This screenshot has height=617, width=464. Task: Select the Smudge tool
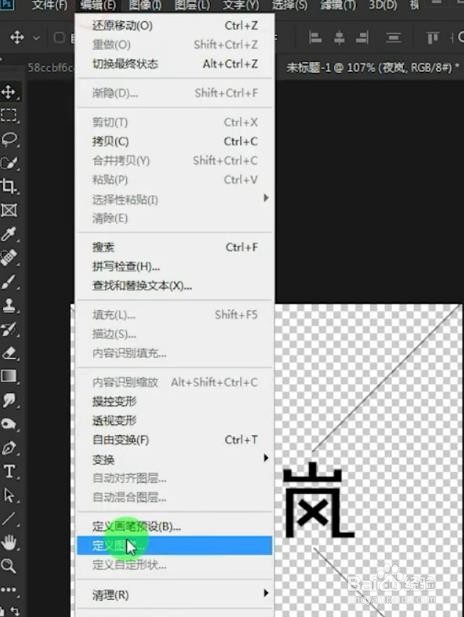[9, 401]
